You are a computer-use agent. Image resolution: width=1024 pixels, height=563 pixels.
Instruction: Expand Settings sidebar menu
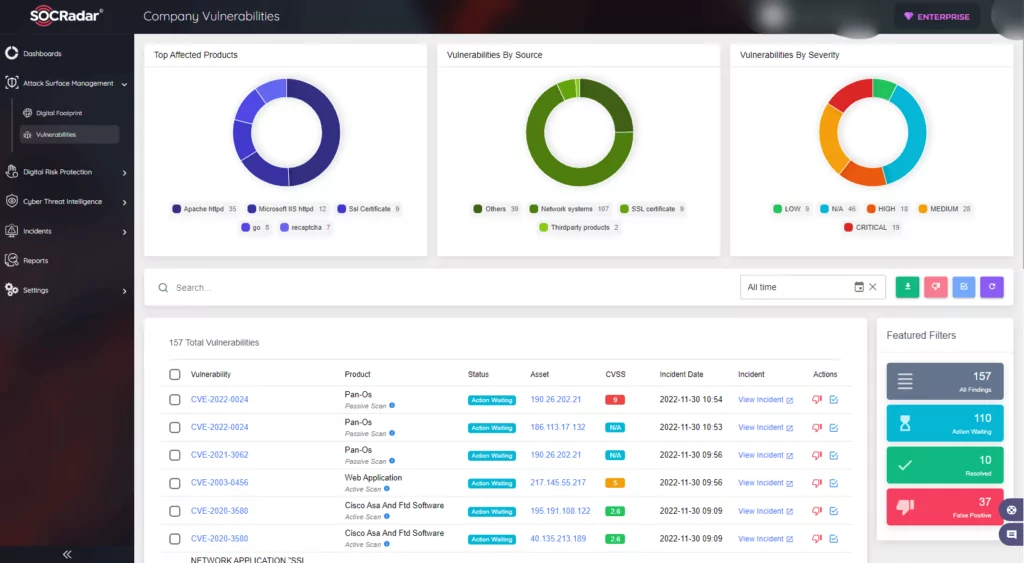(x=66, y=290)
